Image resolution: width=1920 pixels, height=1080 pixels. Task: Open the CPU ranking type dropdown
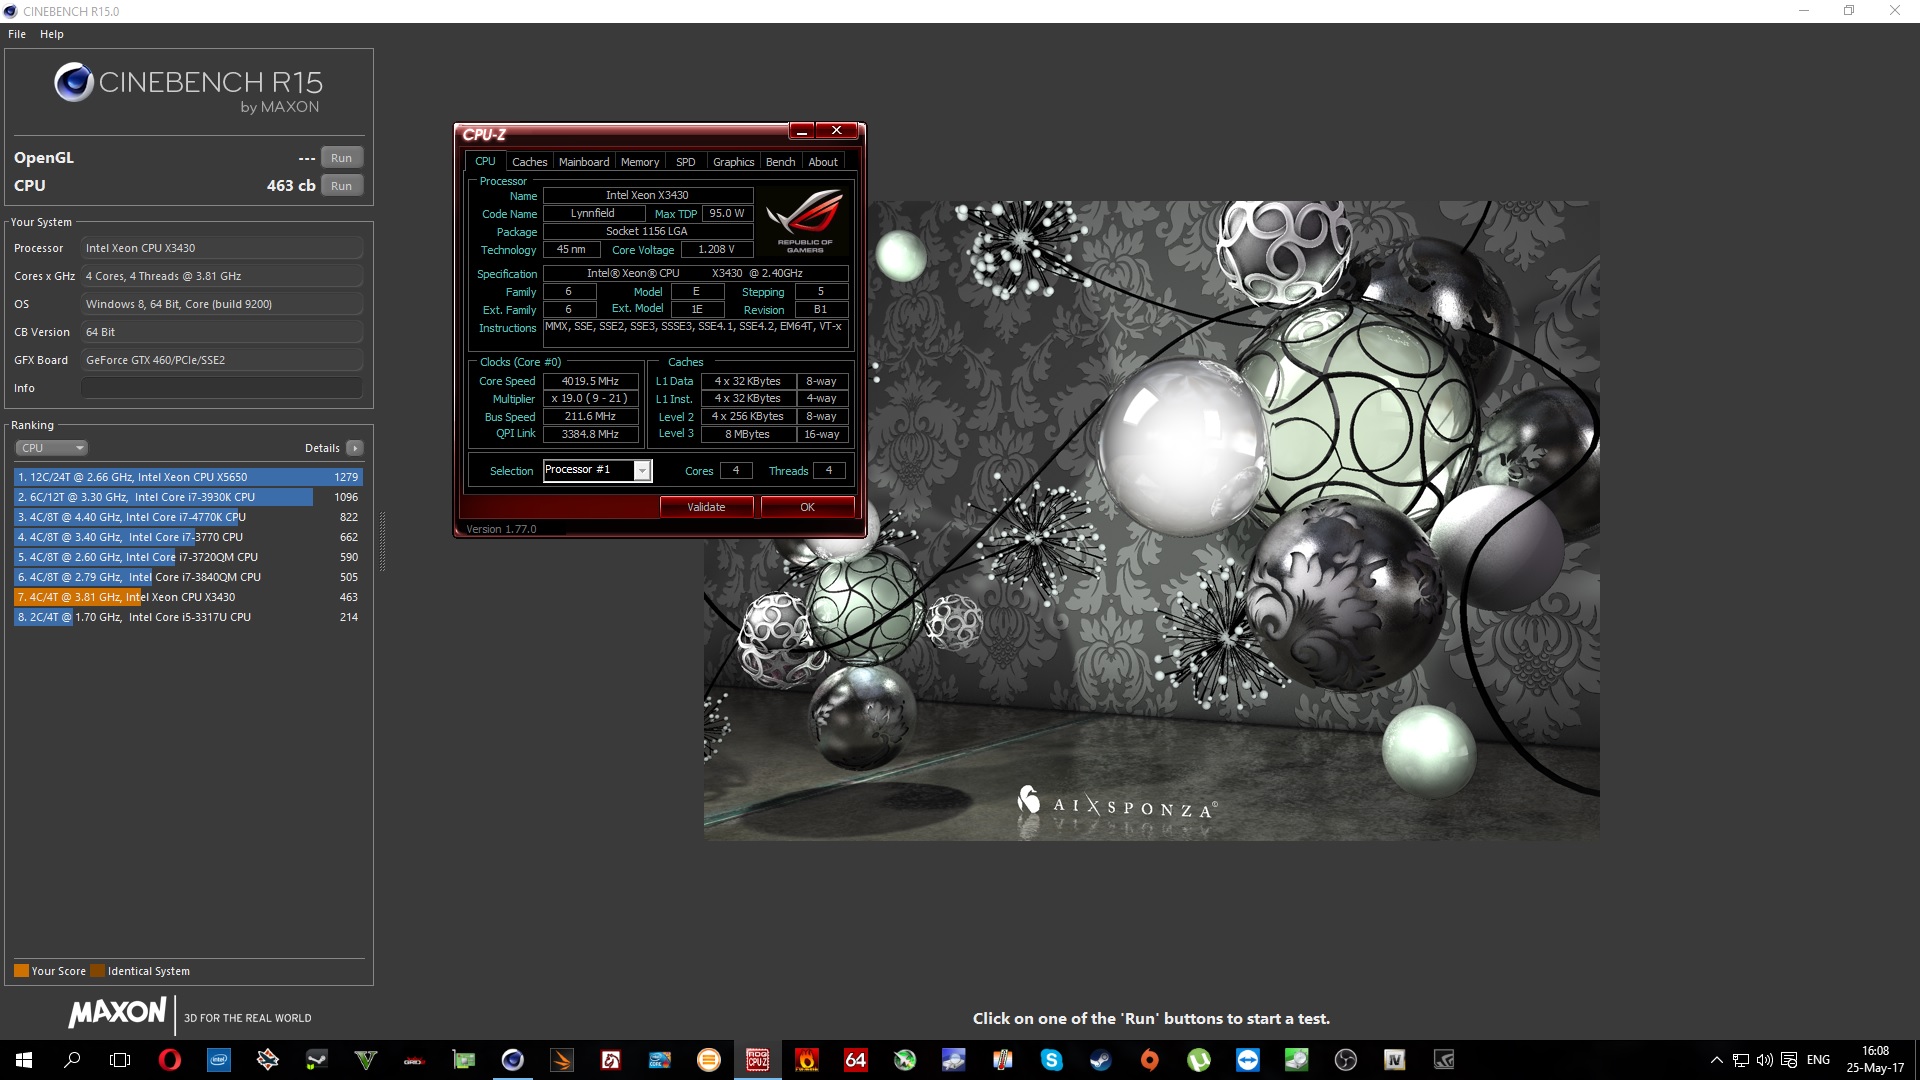click(x=52, y=448)
